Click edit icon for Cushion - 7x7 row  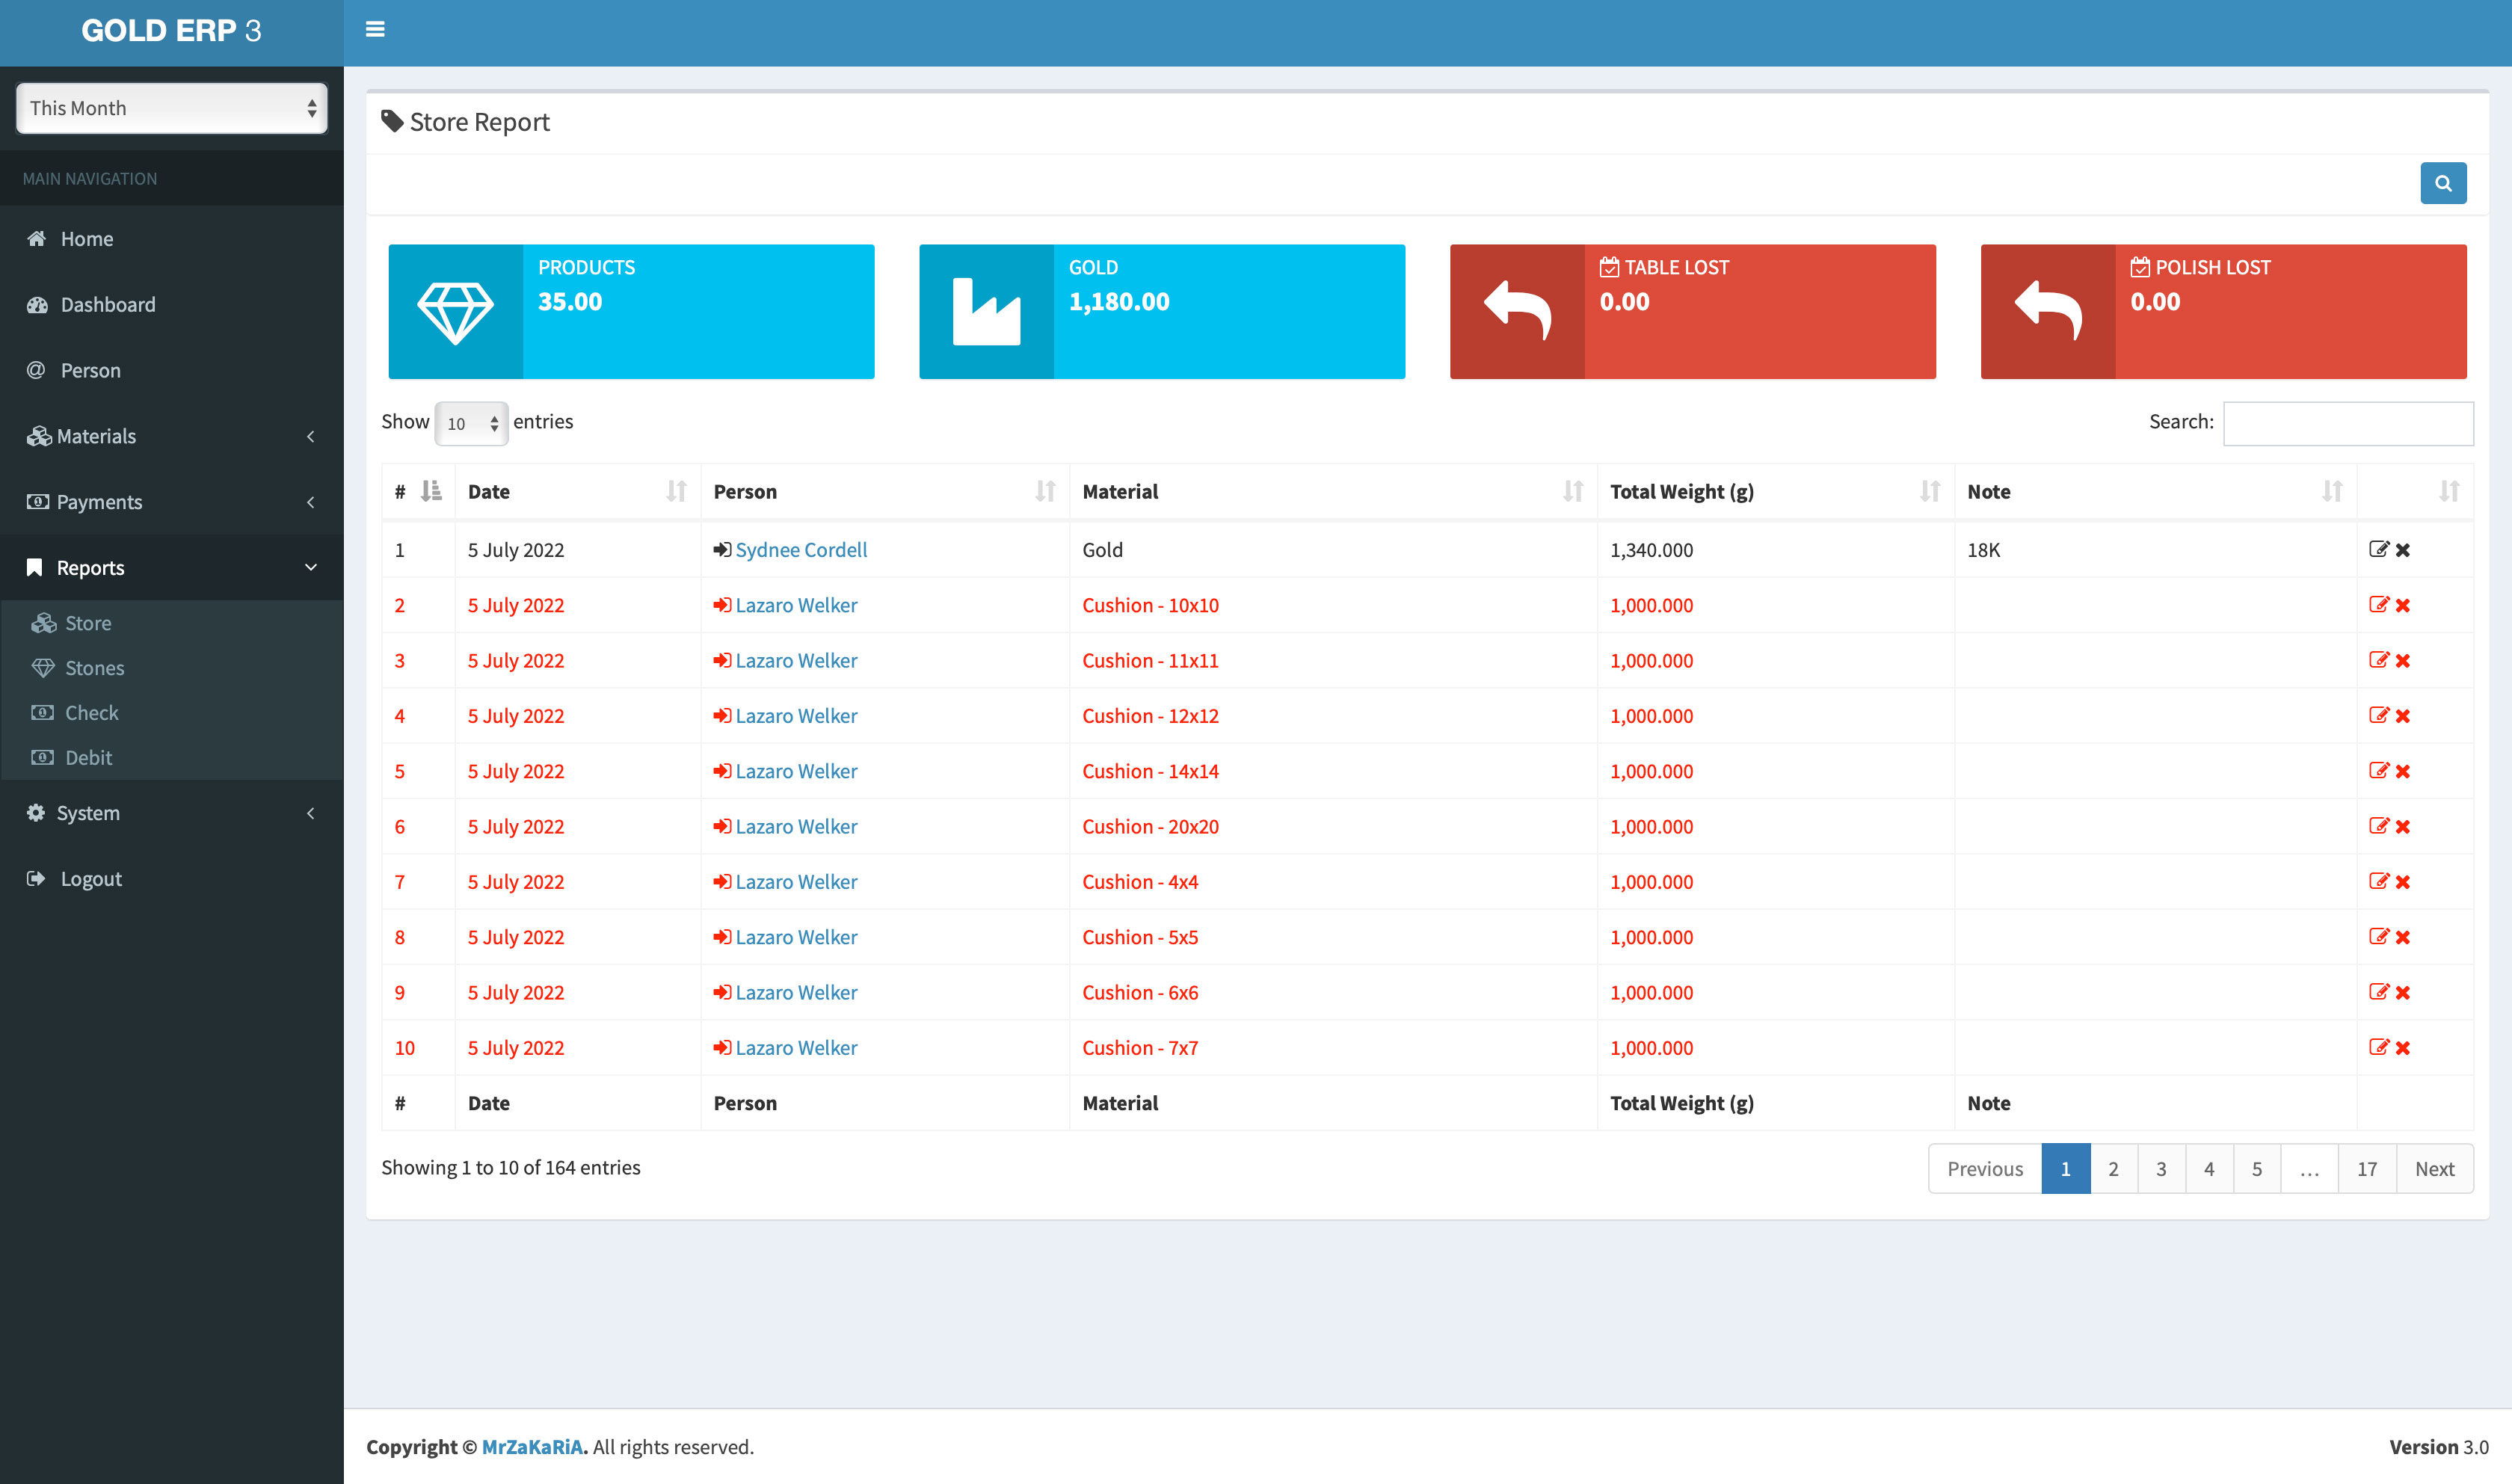pyautogui.click(x=2378, y=1047)
